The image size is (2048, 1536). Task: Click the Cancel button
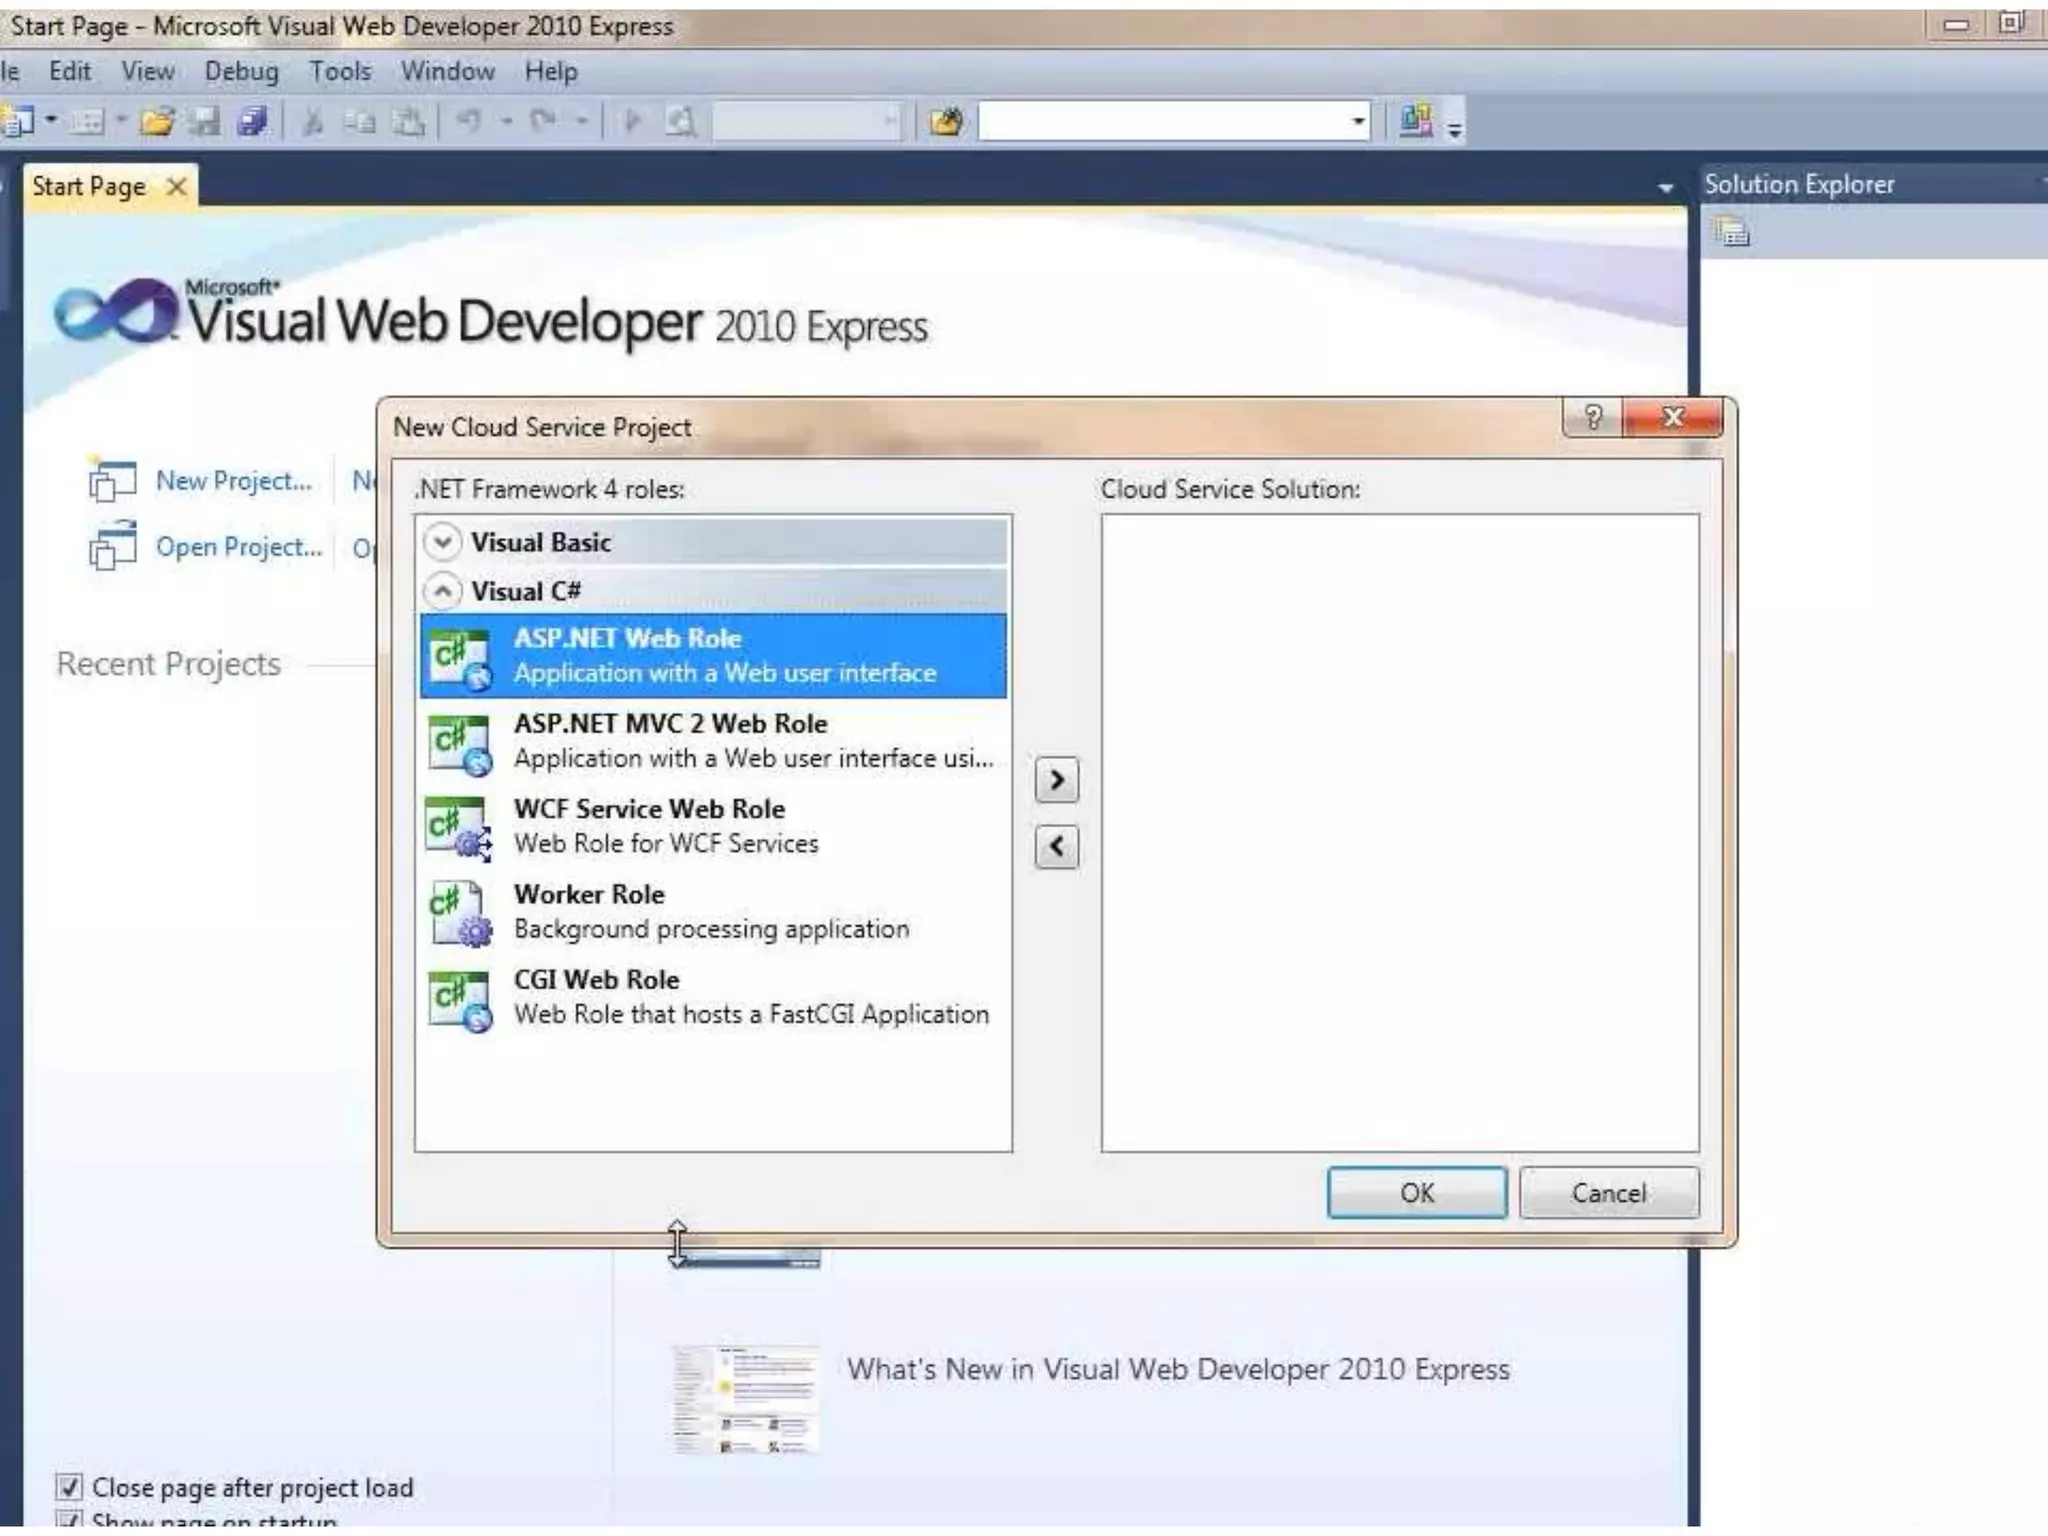coord(1608,1192)
